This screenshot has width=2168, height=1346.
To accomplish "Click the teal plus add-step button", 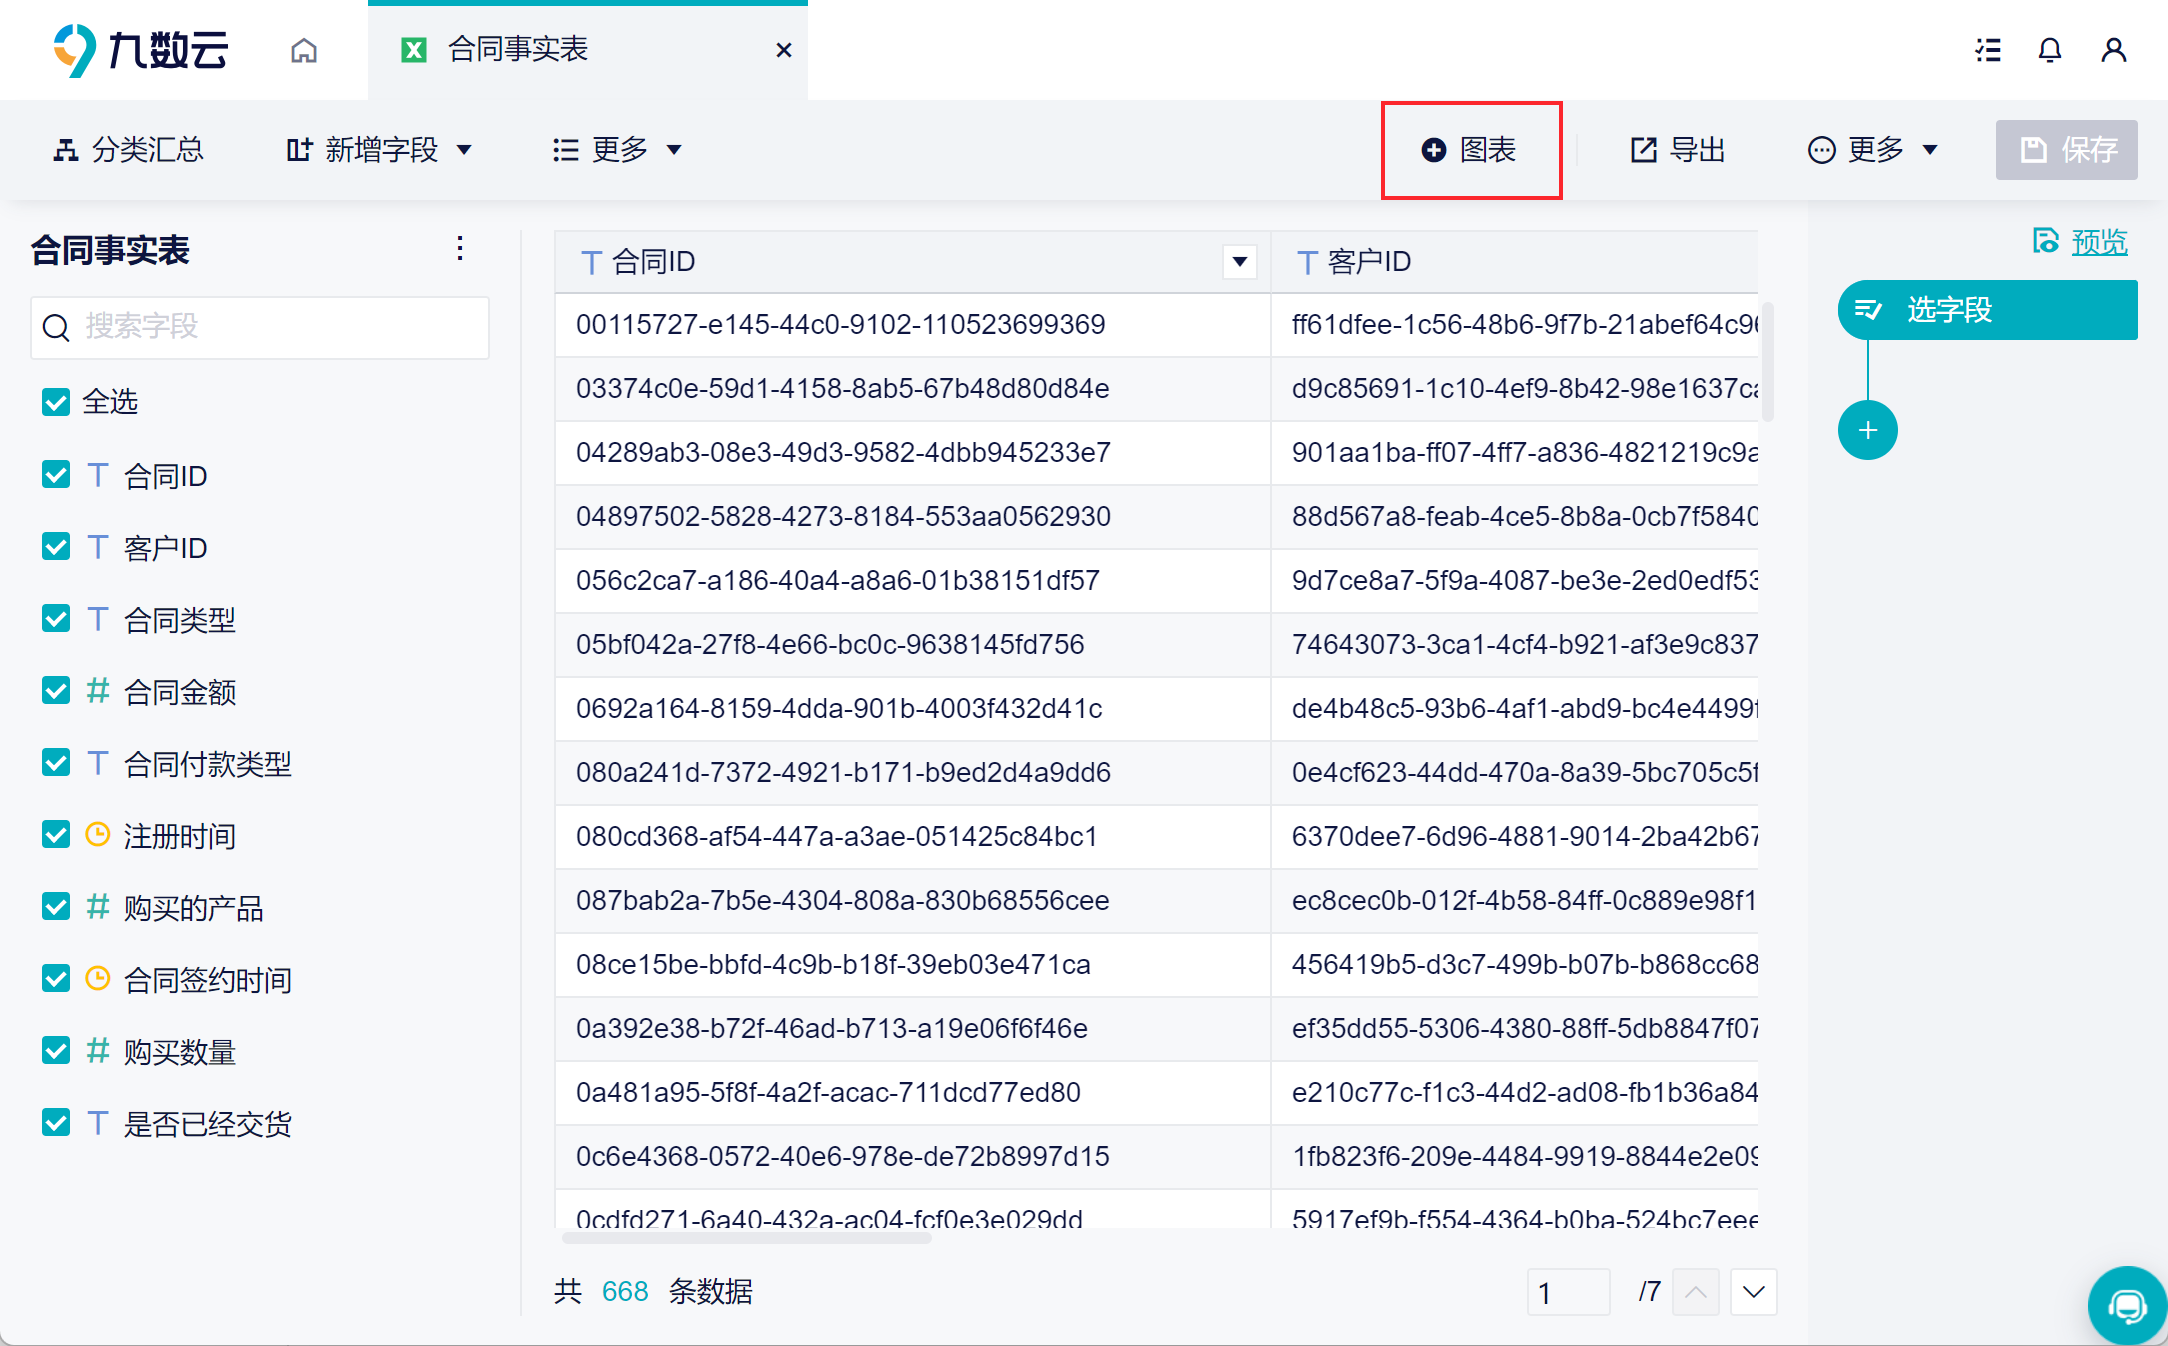I will pos(1867,431).
